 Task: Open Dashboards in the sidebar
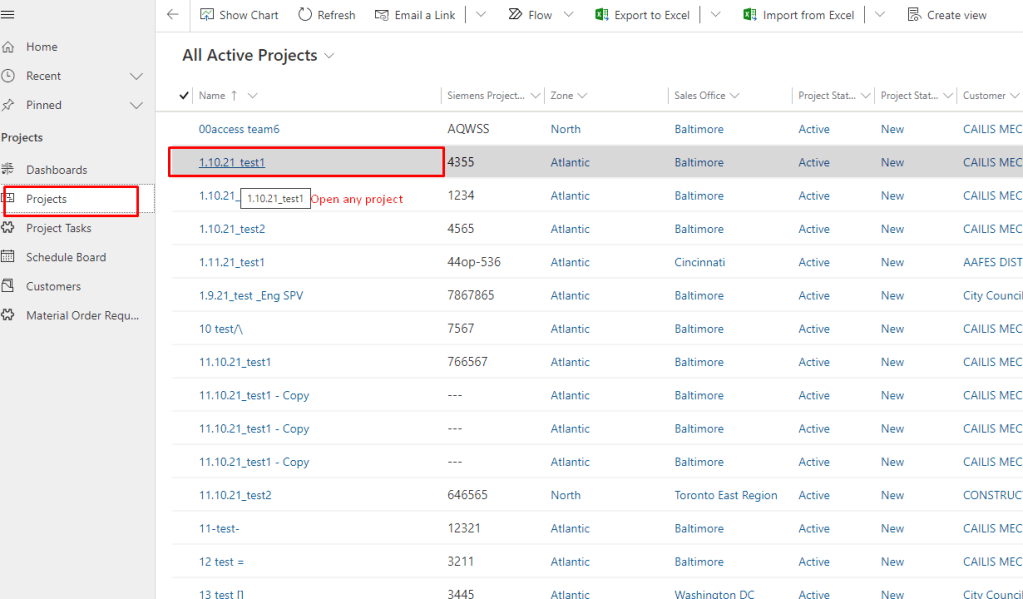tap(56, 170)
